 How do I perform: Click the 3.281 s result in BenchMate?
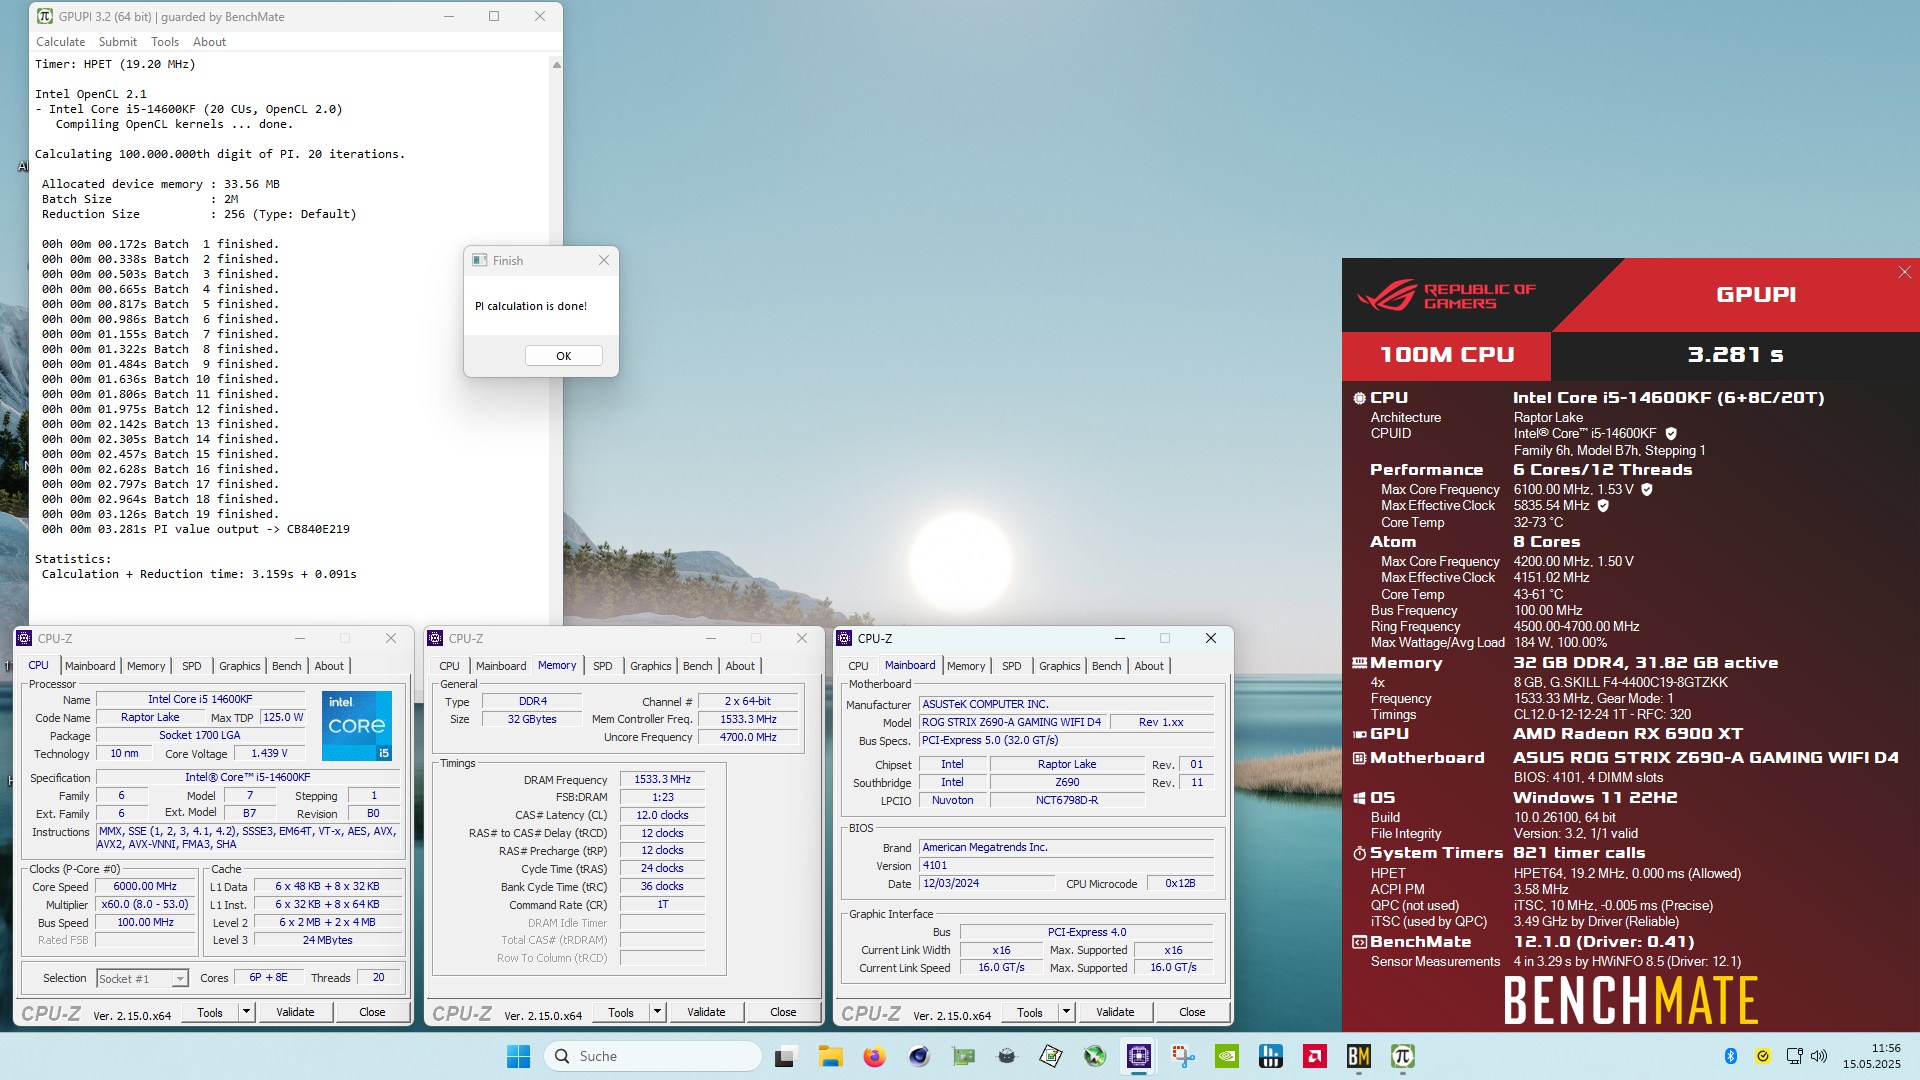click(x=1735, y=355)
